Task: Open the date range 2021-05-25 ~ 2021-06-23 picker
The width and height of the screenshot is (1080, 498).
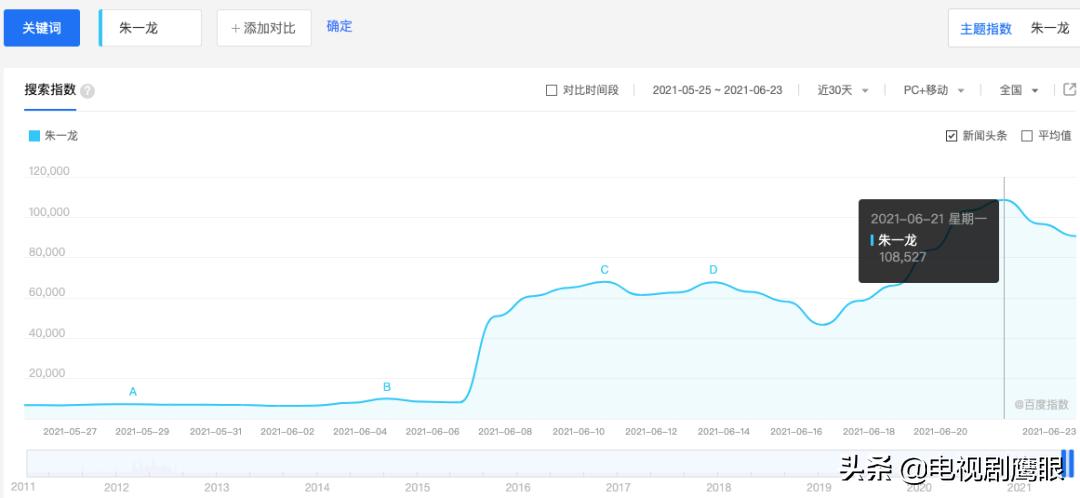Action: coord(717,90)
